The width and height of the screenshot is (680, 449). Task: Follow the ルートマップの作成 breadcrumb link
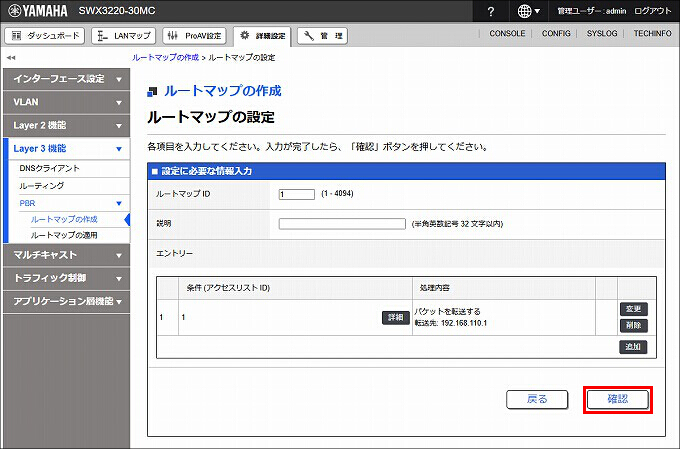pos(165,57)
